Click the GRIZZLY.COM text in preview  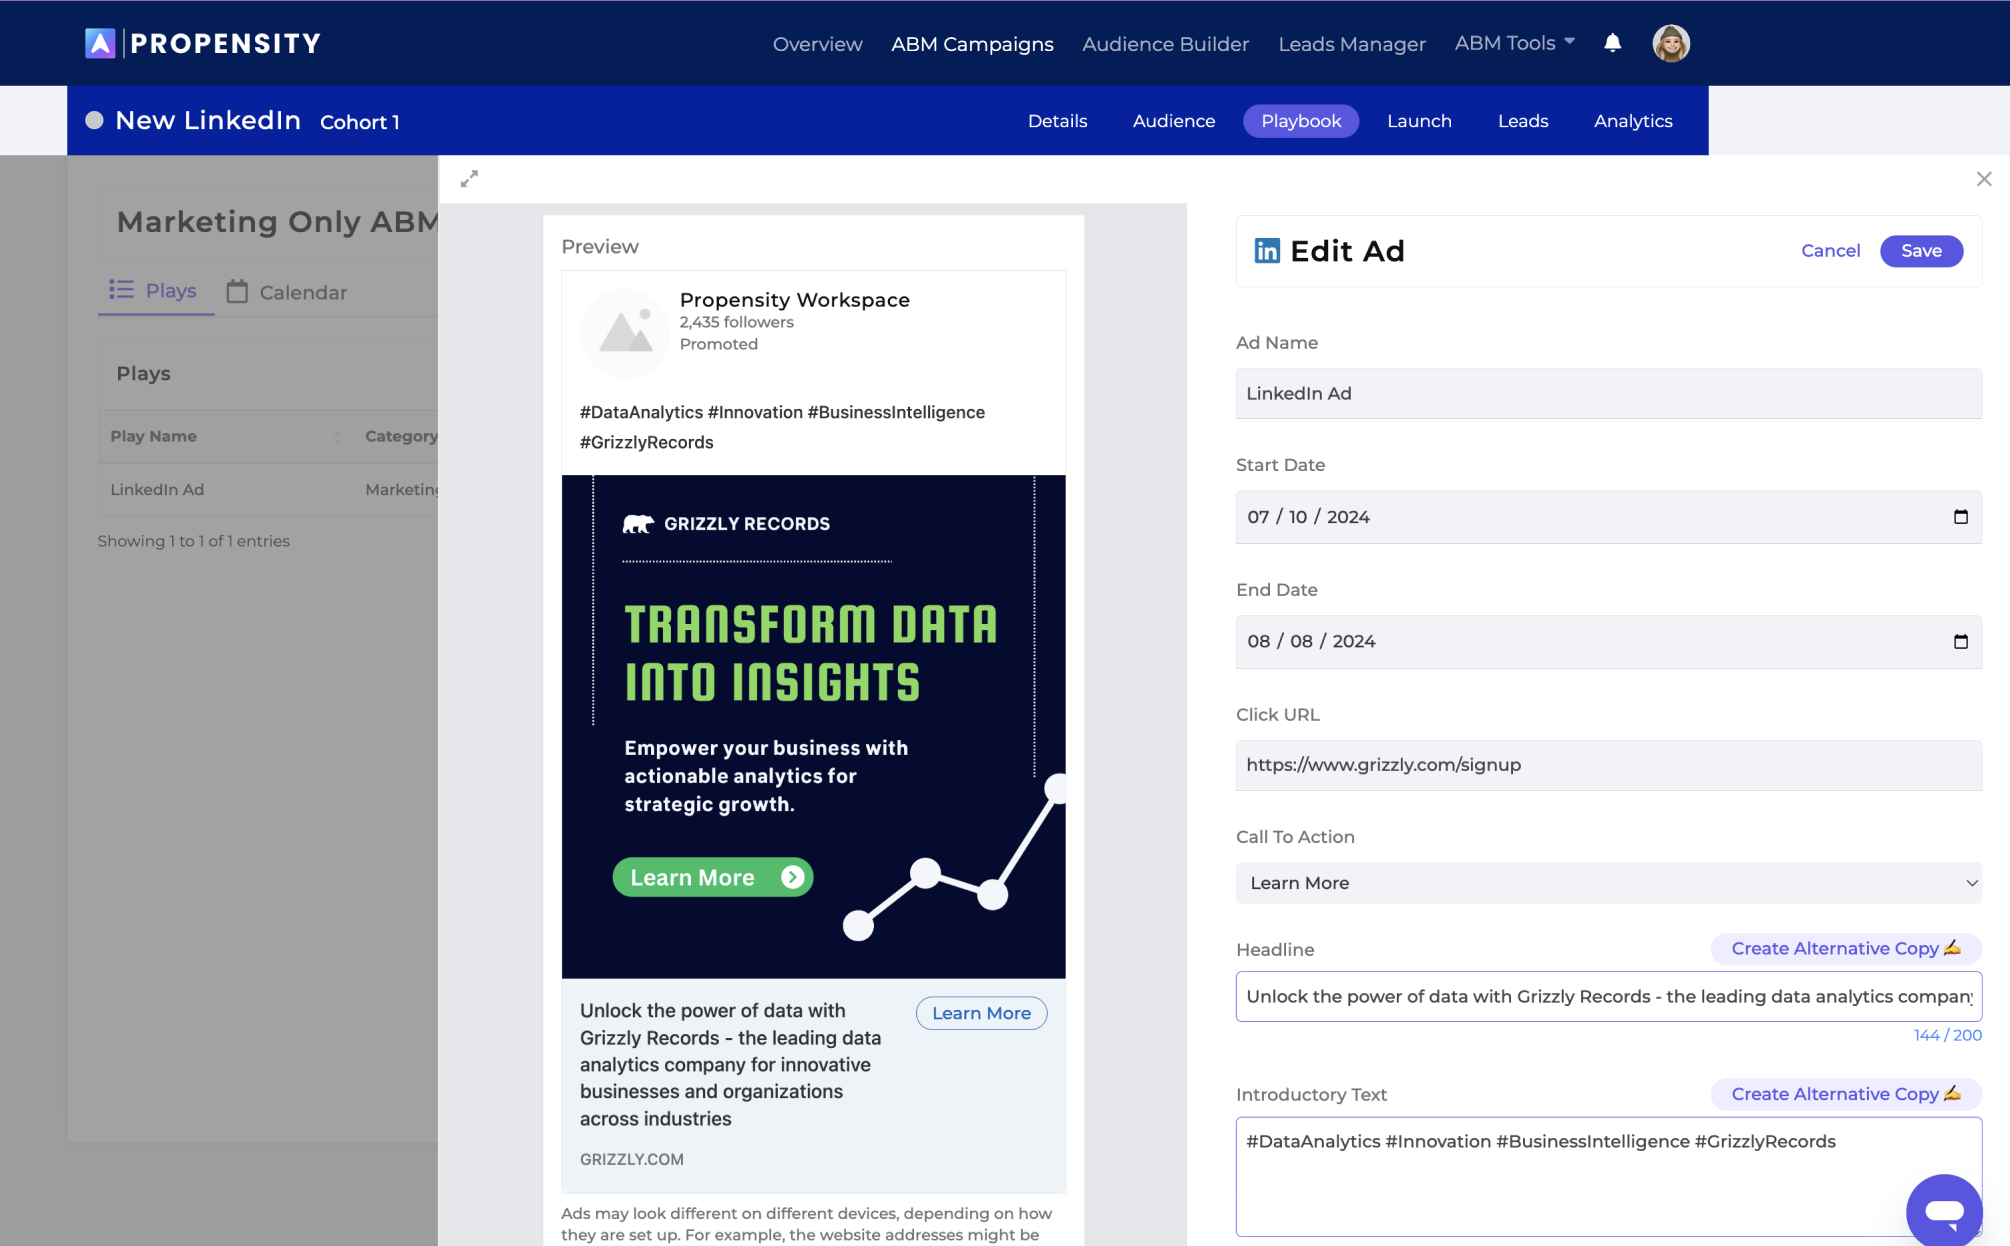coord(632,1159)
